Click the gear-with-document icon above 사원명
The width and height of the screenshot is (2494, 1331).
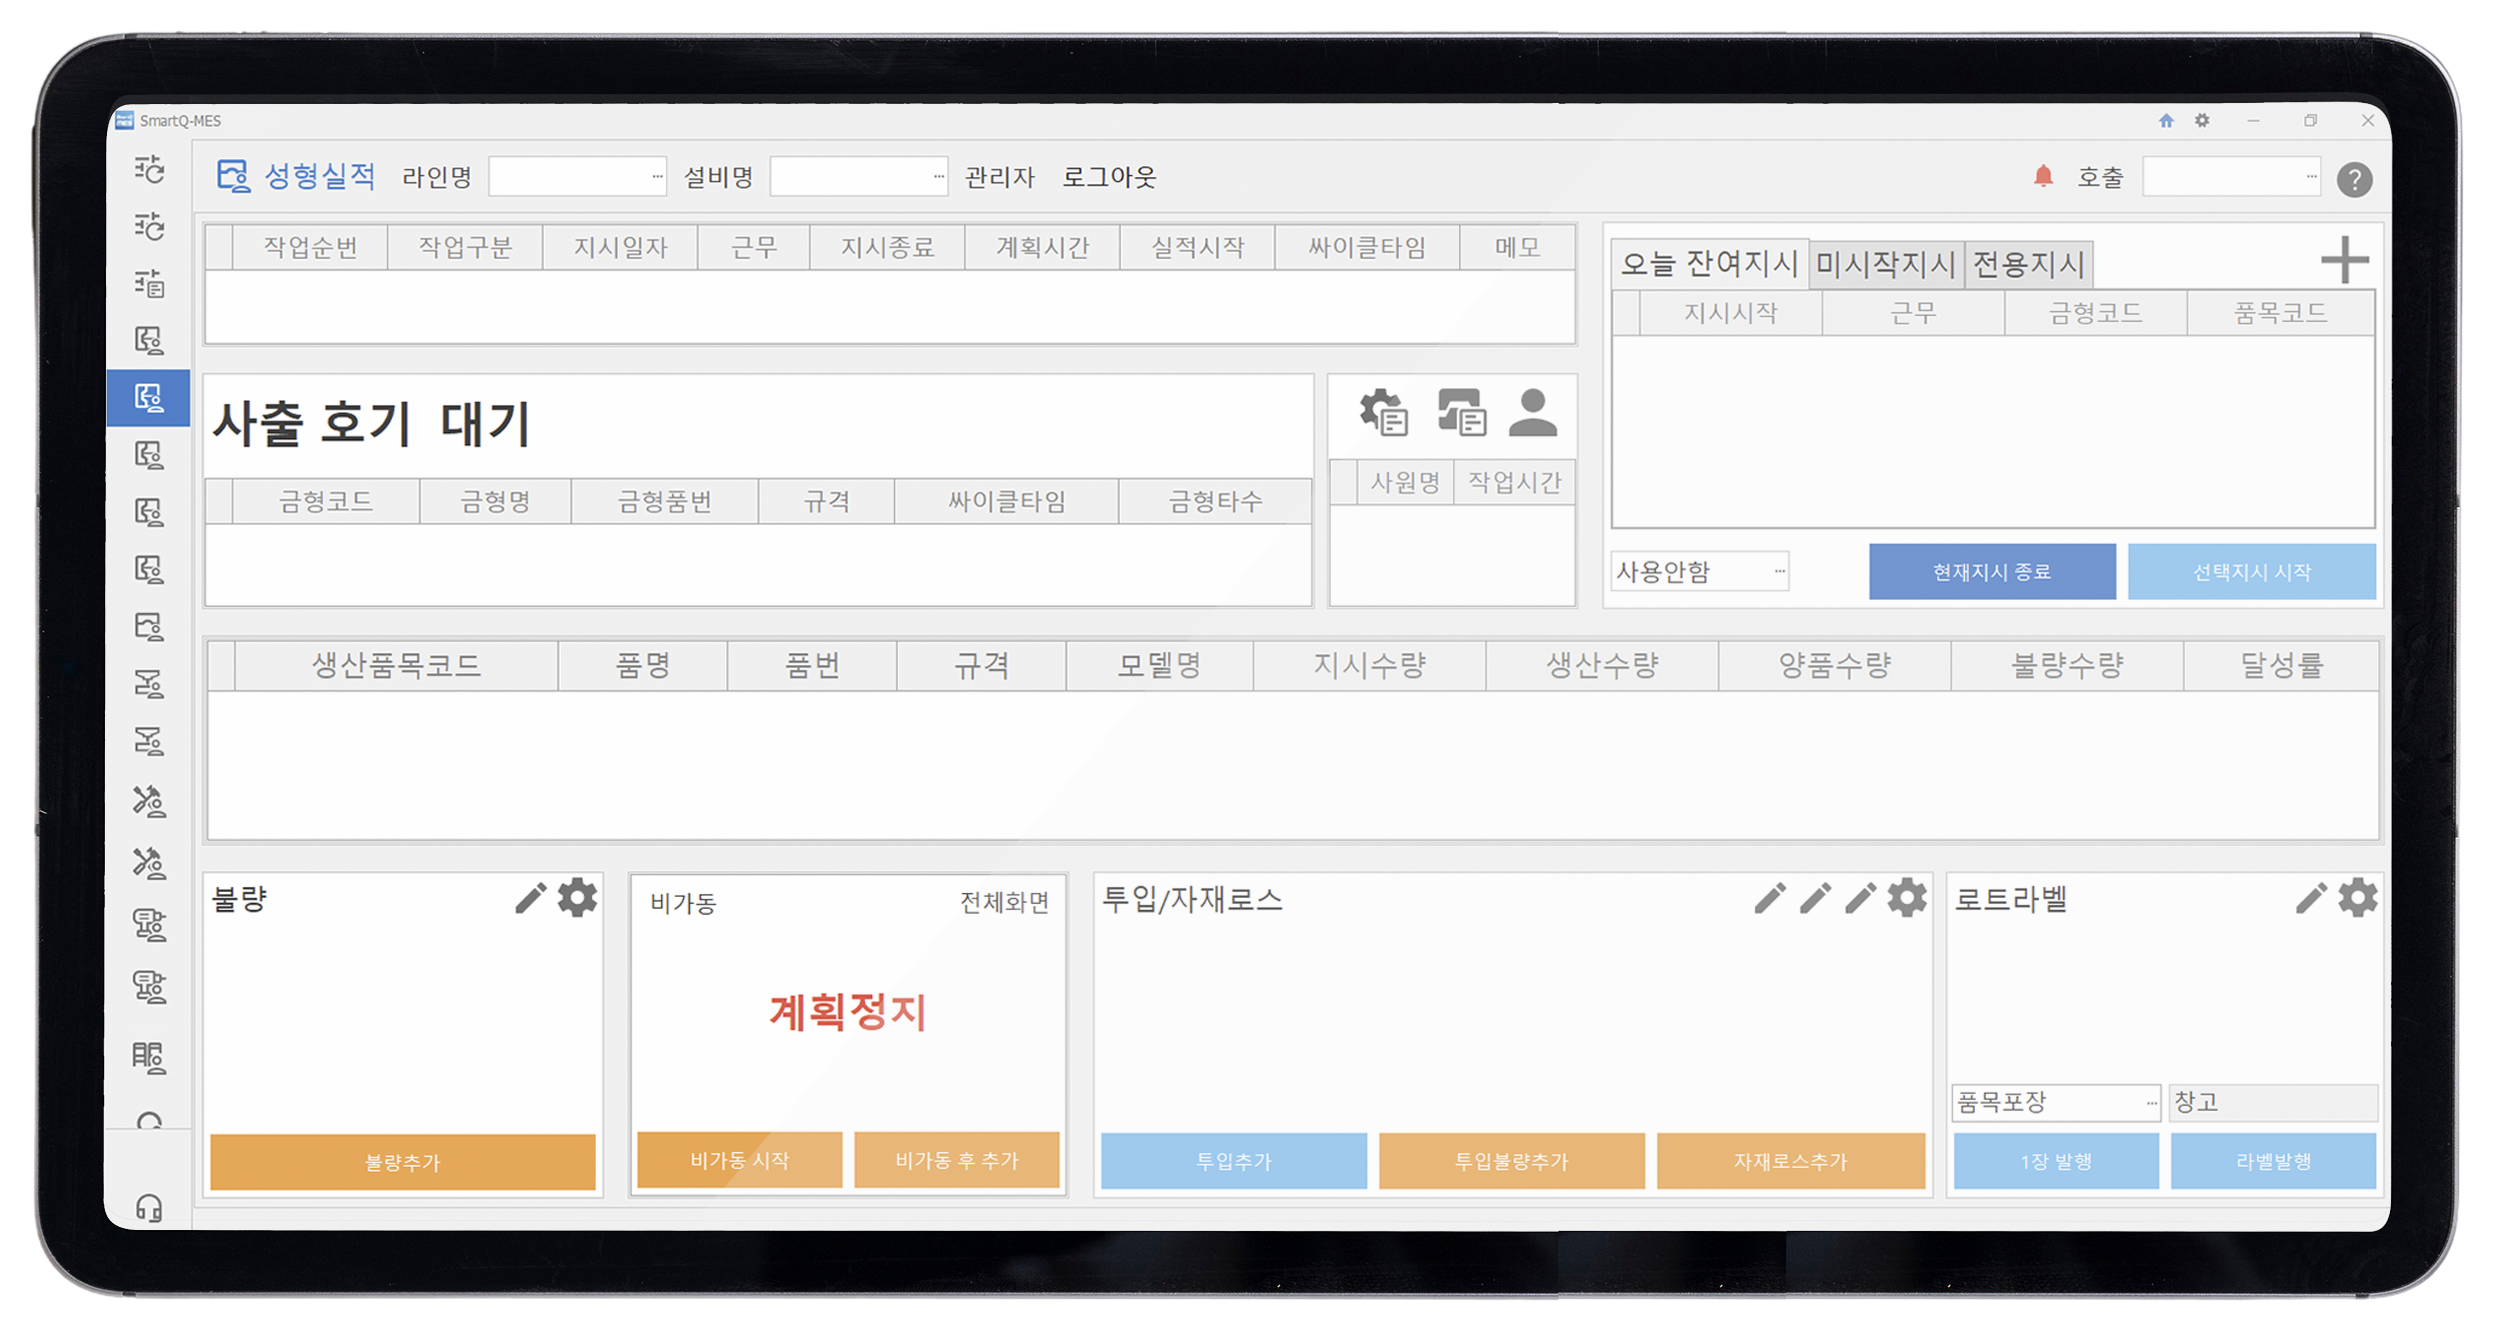click(1384, 412)
